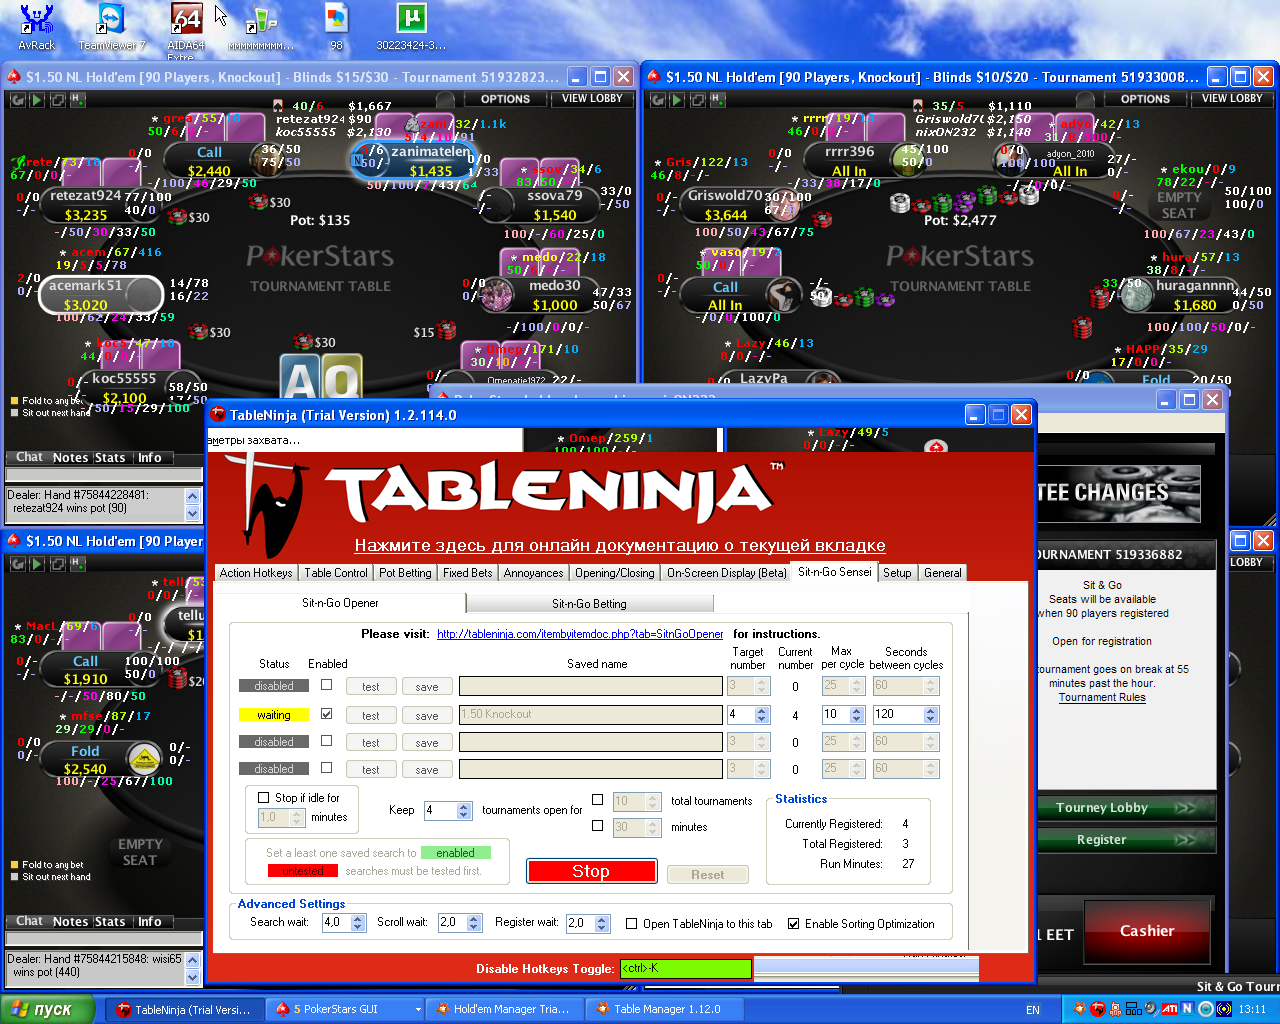The image size is (1280, 1024).
Task: Toggle the Stop if idle for checkbox
Action: pos(264,798)
